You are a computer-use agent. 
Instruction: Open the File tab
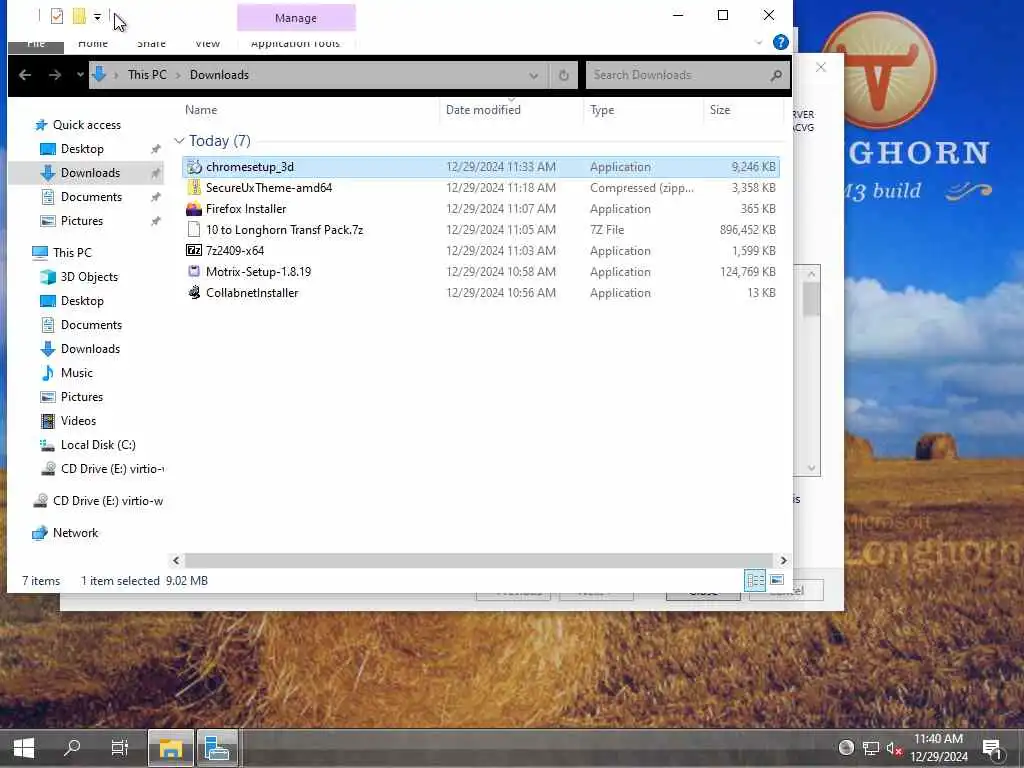click(x=36, y=44)
